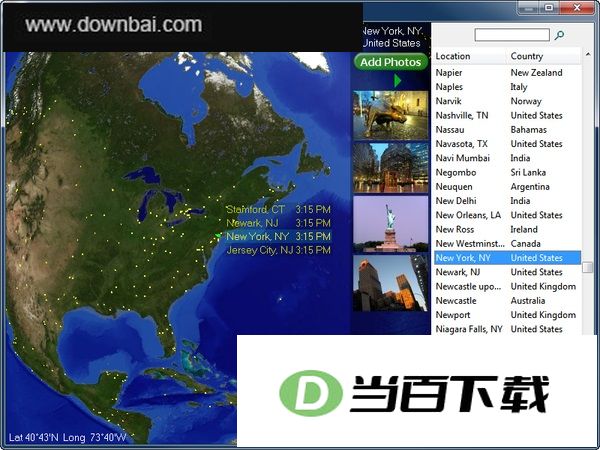Click the scroll up arrow of the location list
The width and height of the screenshot is (600, 450).
(x=588, y=55)
